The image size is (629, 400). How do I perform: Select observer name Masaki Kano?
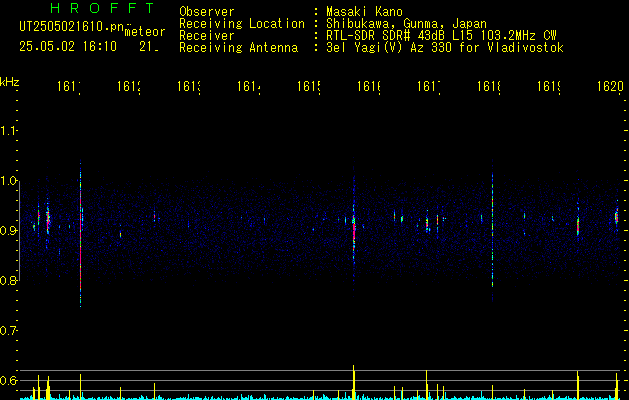(x=364, y=12)
